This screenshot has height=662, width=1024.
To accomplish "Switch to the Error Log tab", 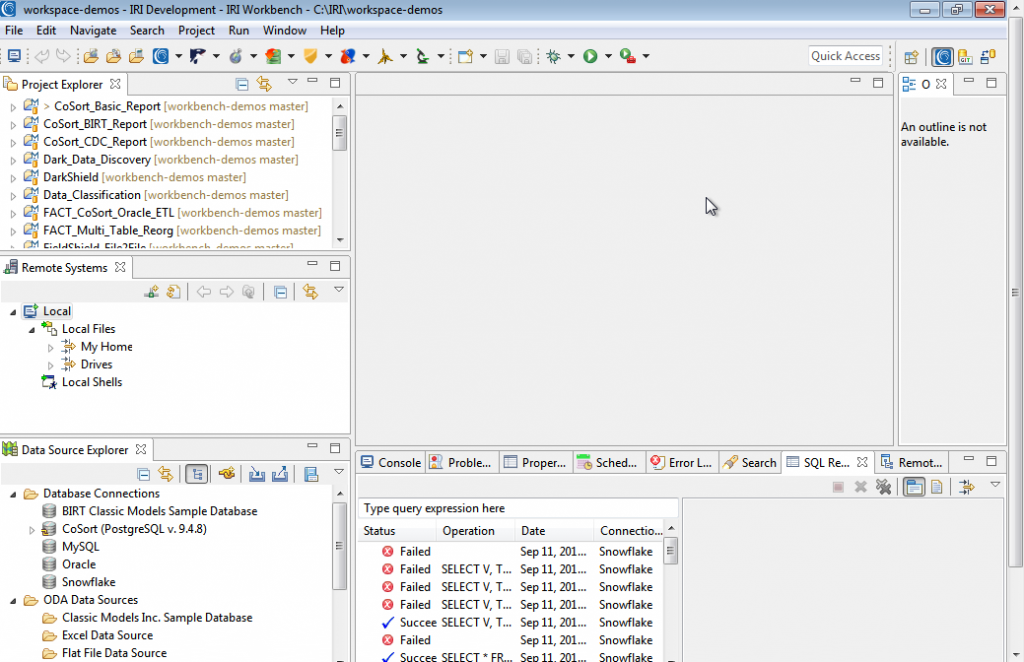I will 682,462.
